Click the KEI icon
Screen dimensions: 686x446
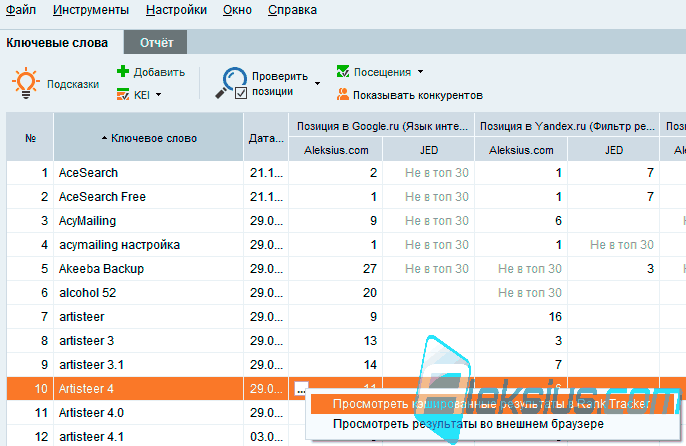click(x=123, y=94)
